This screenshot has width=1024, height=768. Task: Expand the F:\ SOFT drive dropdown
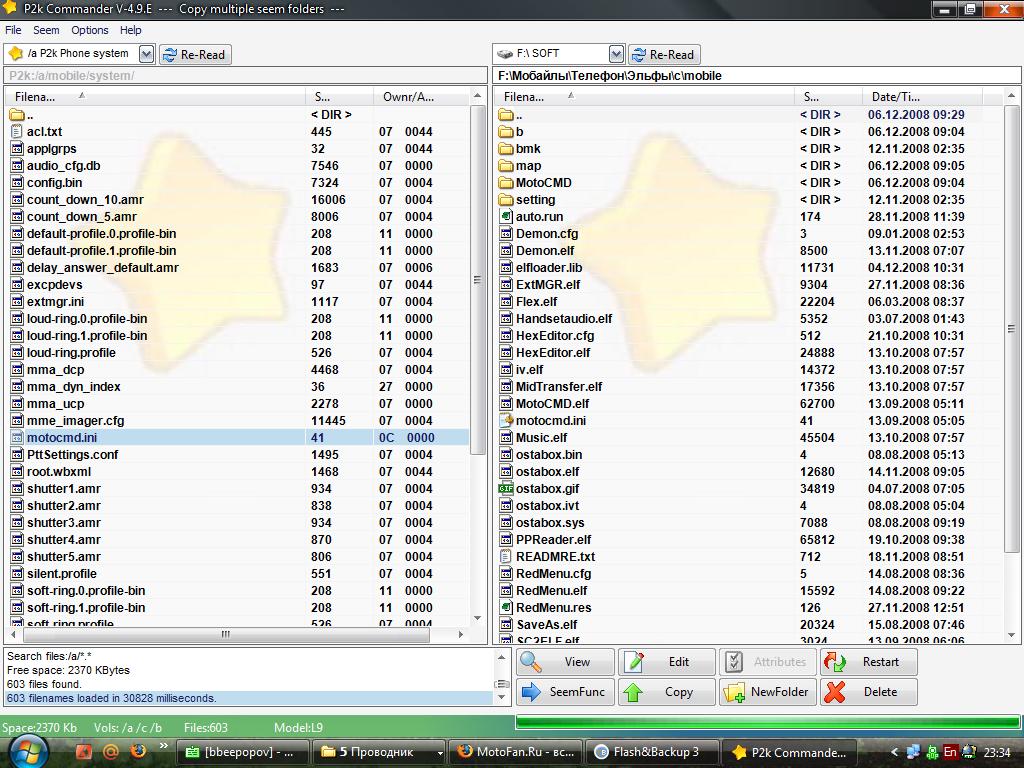(x=616, y=54)
